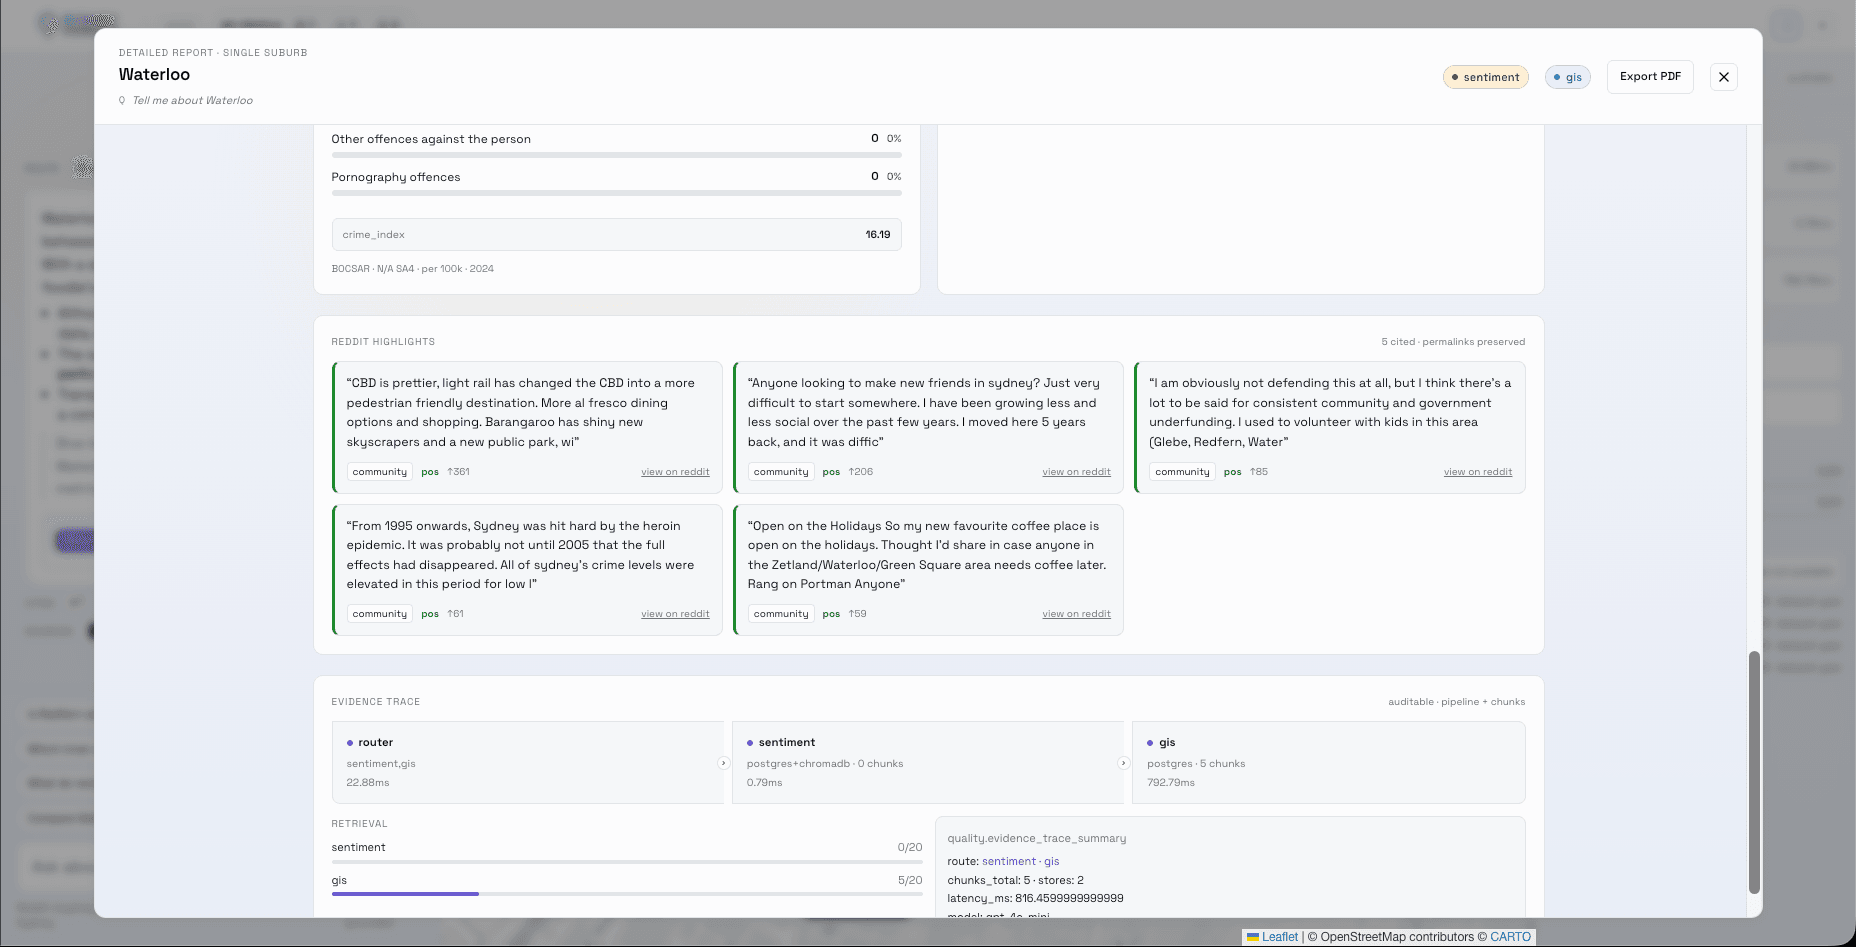This screenshot has width=1856, height=947.
Task: Click the Waterloo report title
Action: [154, 74]
